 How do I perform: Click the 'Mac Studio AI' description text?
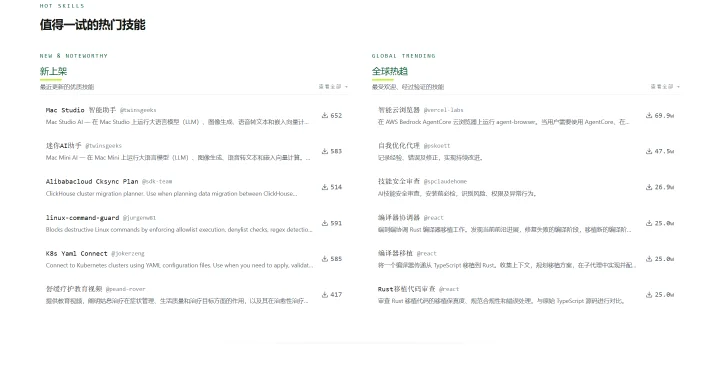(x=177, y=122)
